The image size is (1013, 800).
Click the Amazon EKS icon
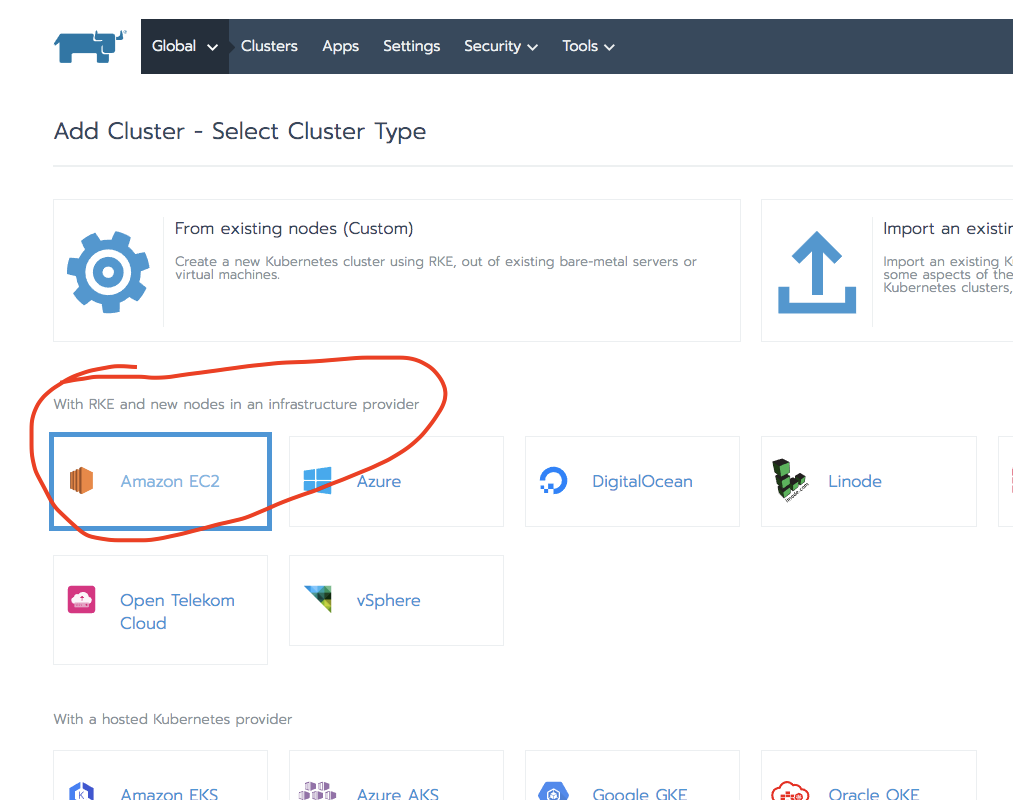tap(81, 791)
